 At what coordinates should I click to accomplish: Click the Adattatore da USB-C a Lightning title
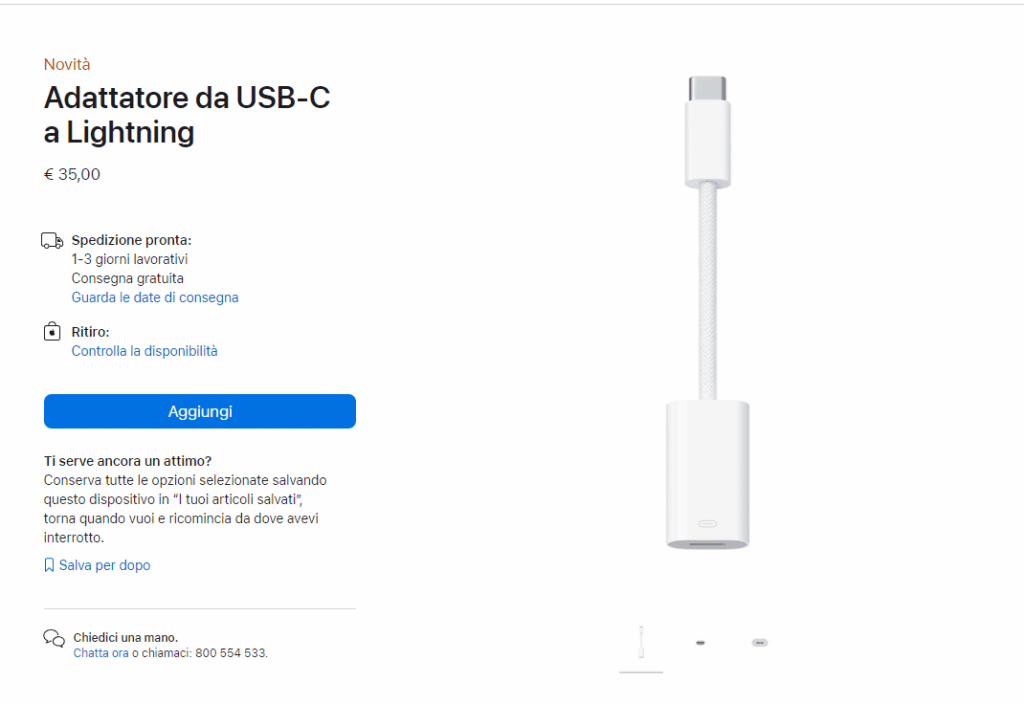click(187, 115)
